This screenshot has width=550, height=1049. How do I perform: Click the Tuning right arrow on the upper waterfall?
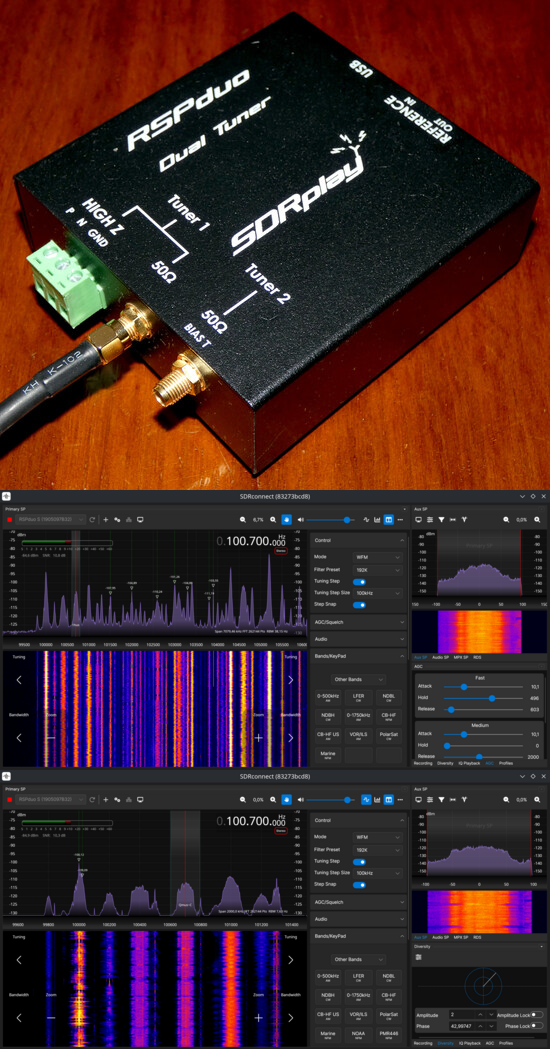click(290, 680)
